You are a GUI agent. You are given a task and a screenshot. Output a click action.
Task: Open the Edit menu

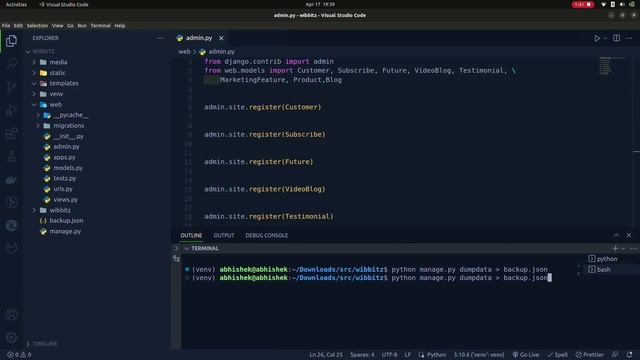pyautogui.click(x=18, y=25)
